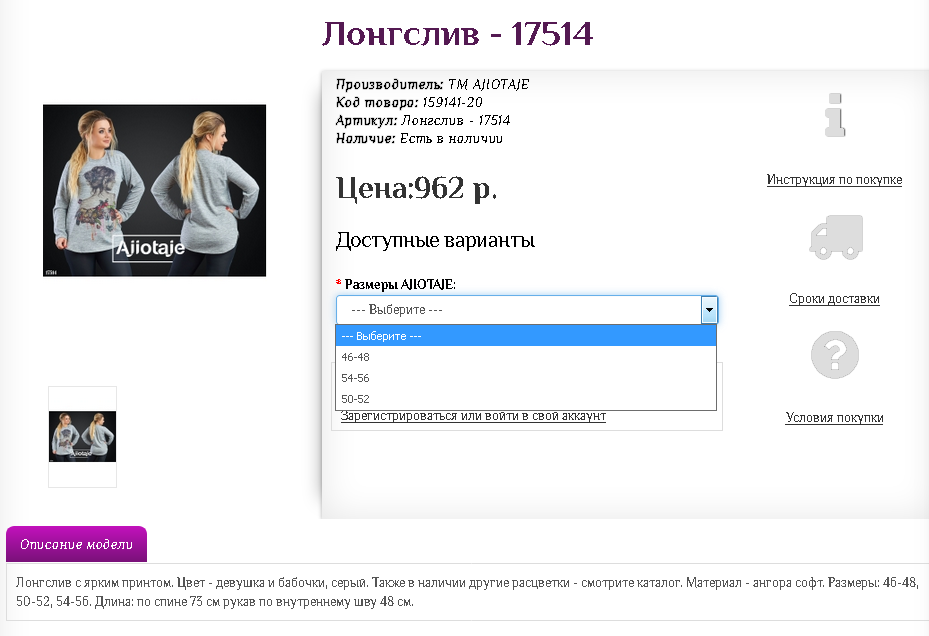Click the Лонгслив - 17514 page title
Viewport: 929px width, 636px height.
point(457,34)
